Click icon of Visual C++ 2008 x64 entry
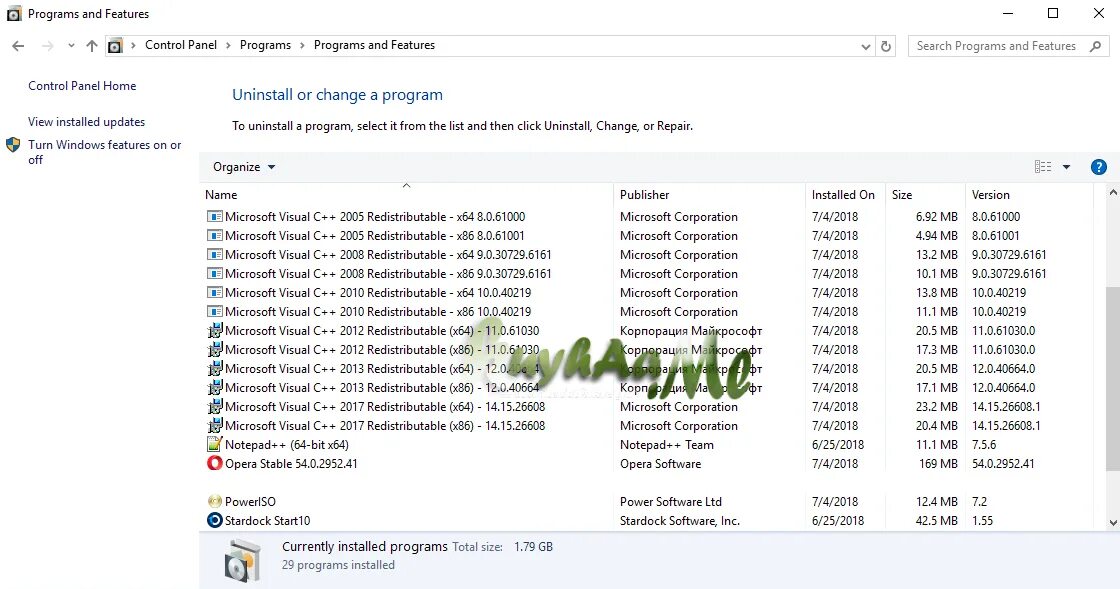 click(214, 254)
